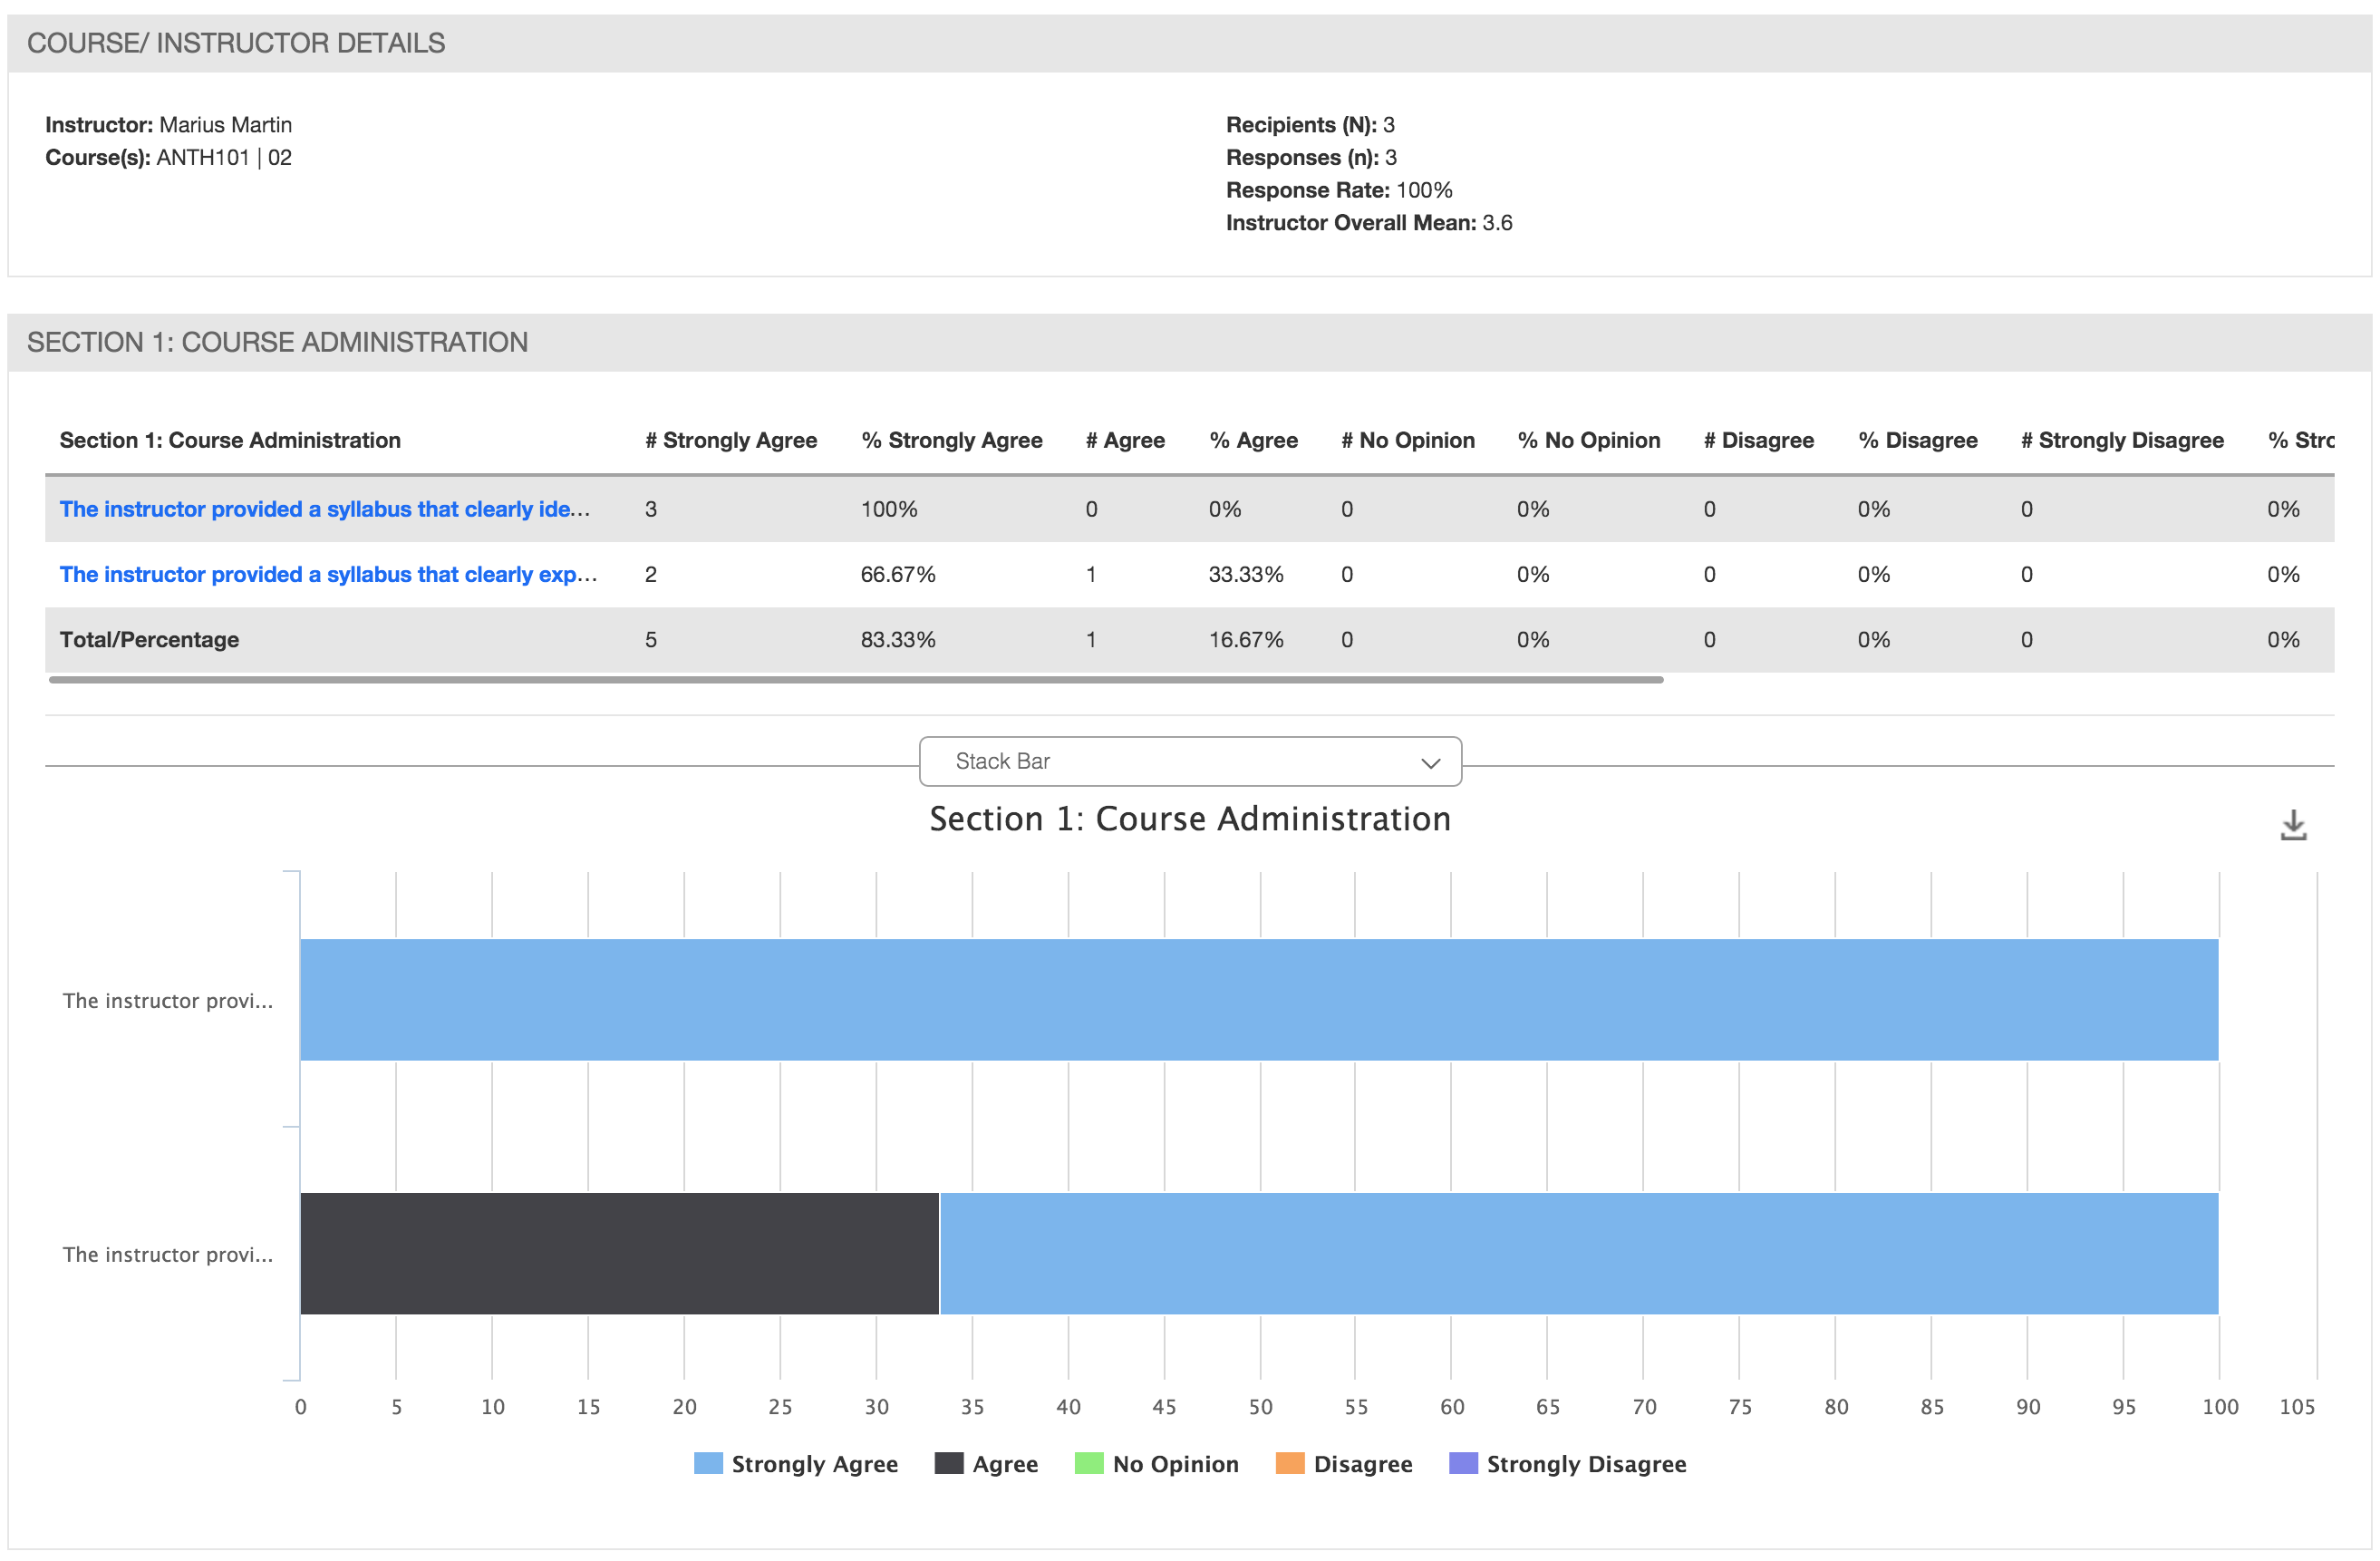
Task: Click the '# Agree' column header
Action: click(x=1125, y=440)
